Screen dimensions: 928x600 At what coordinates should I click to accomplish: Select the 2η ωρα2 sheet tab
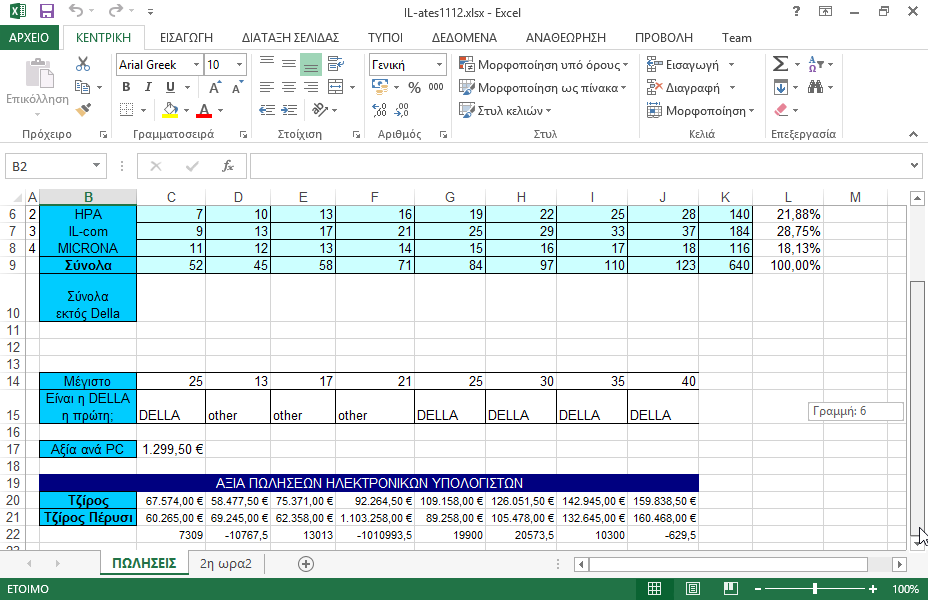point(225,563)
